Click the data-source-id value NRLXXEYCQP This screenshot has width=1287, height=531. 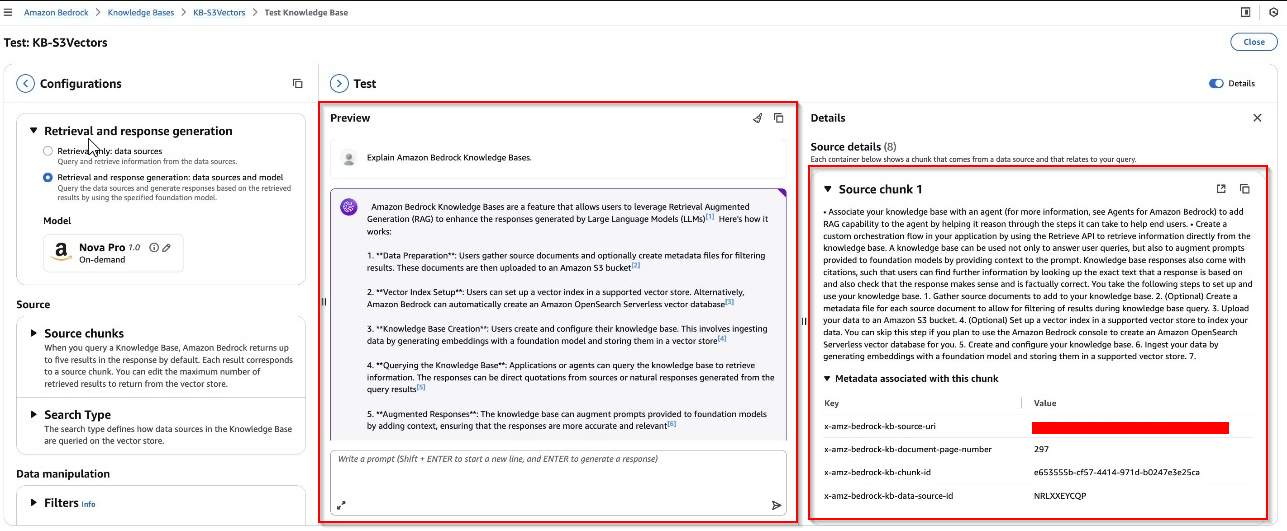[x=1059, y=495]
